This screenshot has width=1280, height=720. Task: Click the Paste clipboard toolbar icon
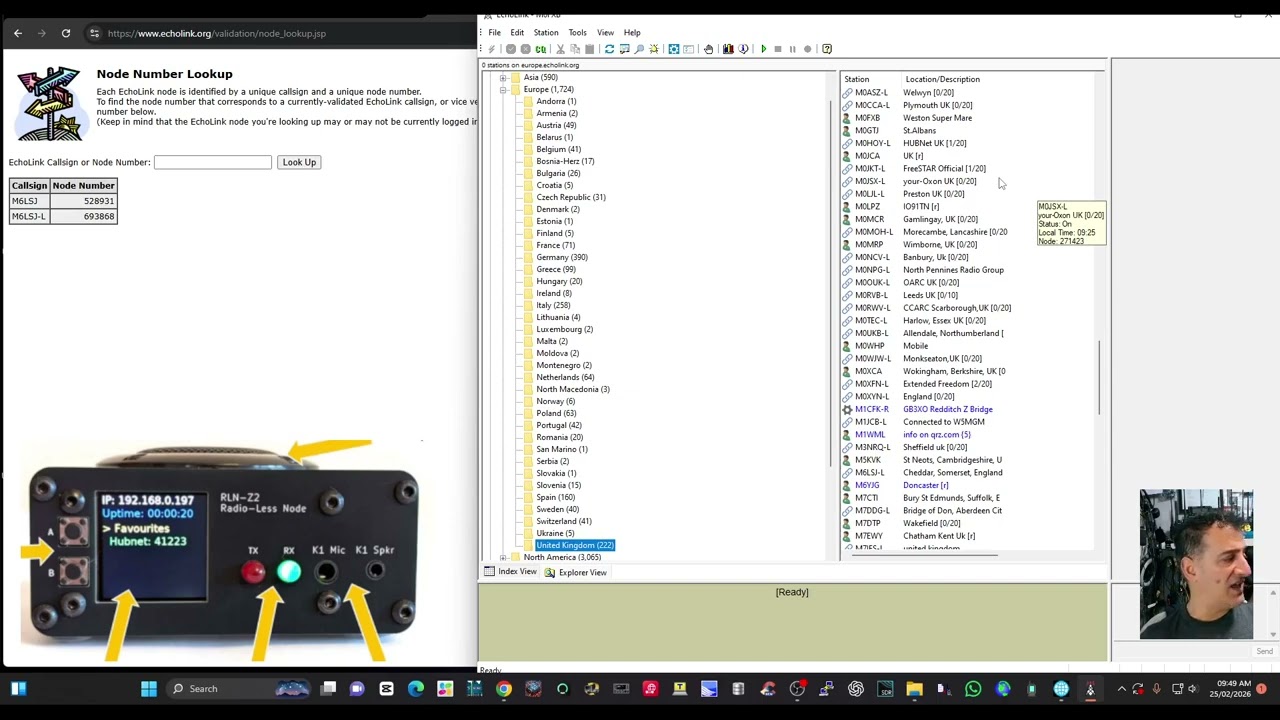[x=590, y=49]
